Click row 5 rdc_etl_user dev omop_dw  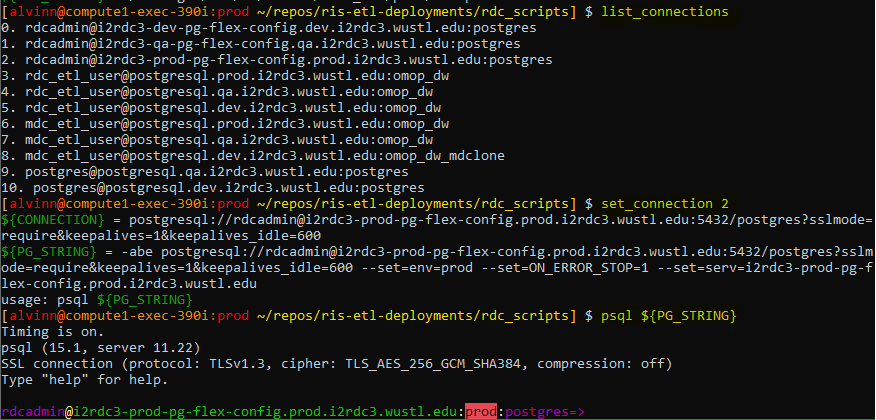(221, 108)
